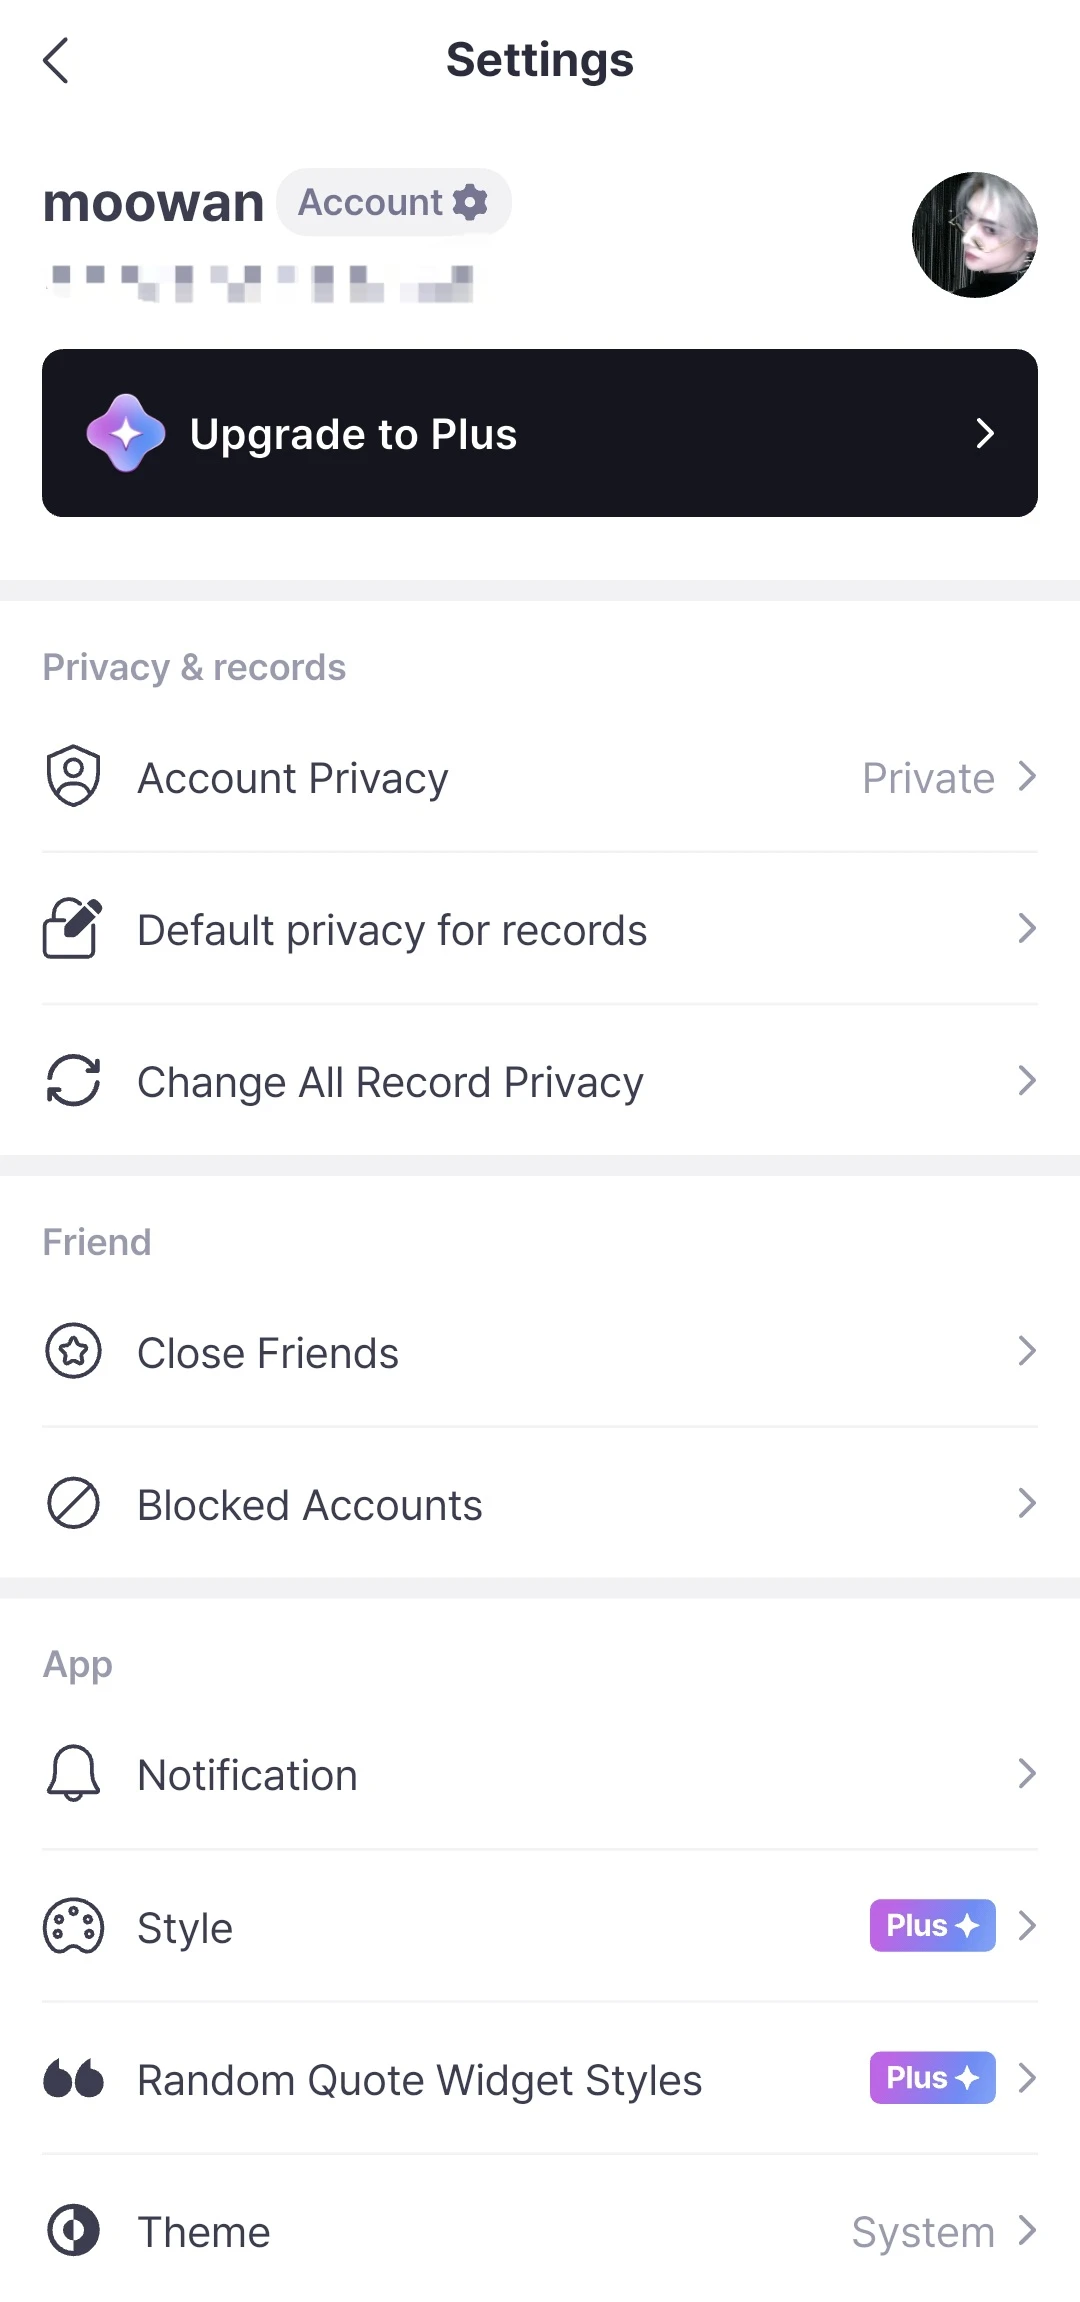Open the Close Friends chevron arrow
Screen dimensions: 1080x2302
[1027, 1351]
